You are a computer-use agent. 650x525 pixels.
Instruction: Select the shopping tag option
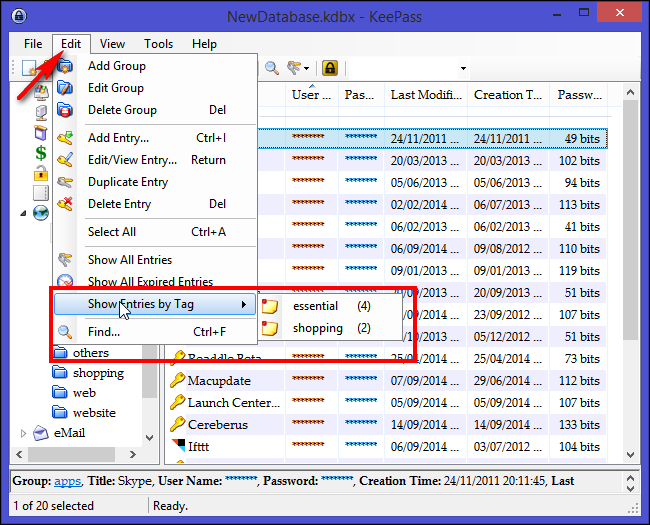coord(317,328)
